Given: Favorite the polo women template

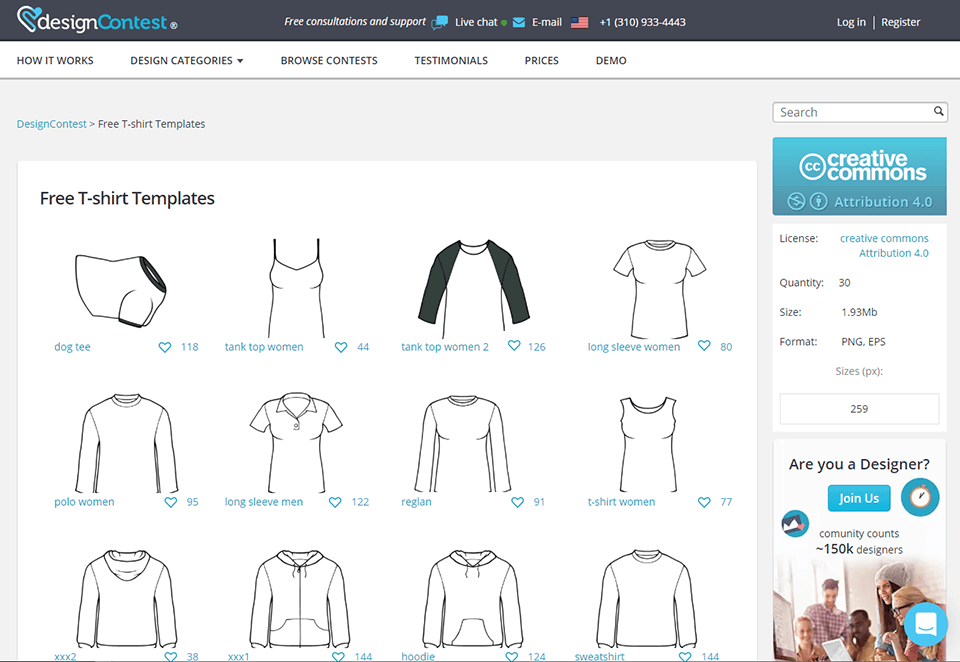Looking at the screenshot, I should pos(170,502).
